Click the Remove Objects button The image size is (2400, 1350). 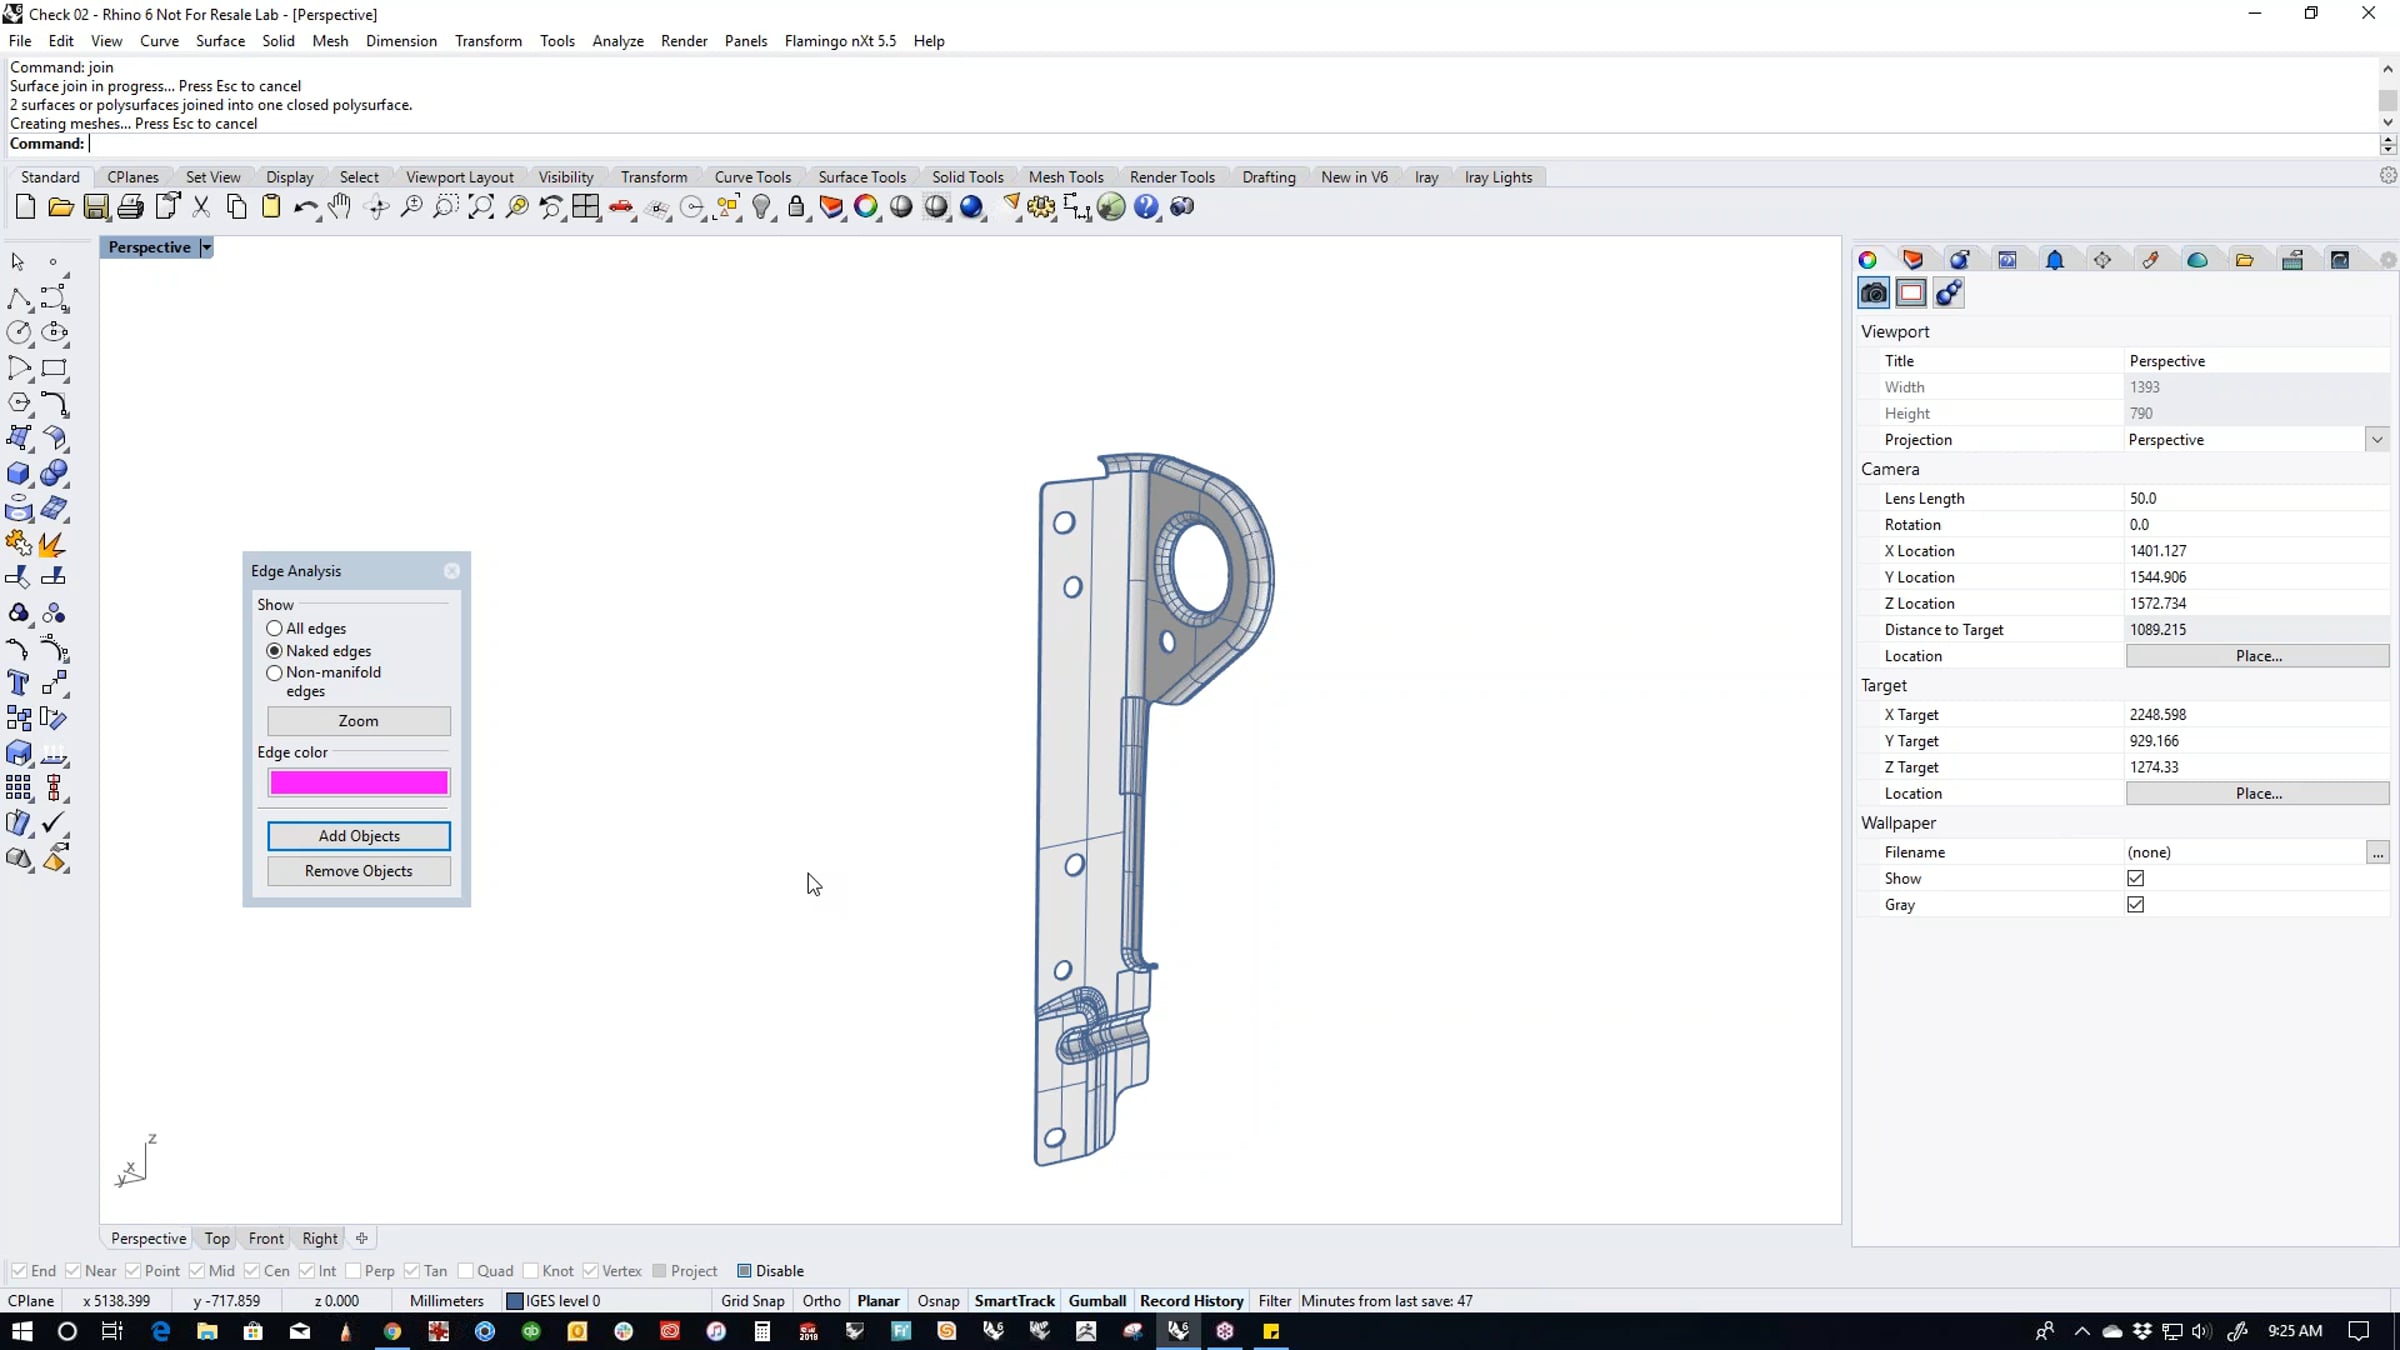(x=359, y=871)
